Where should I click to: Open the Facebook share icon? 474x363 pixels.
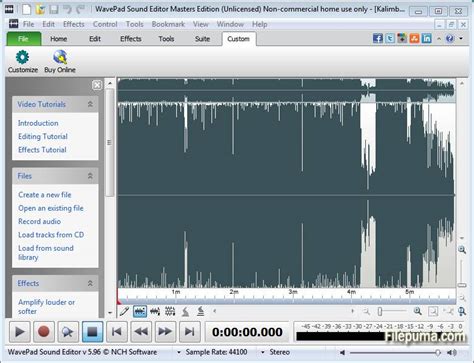[377, 38]
